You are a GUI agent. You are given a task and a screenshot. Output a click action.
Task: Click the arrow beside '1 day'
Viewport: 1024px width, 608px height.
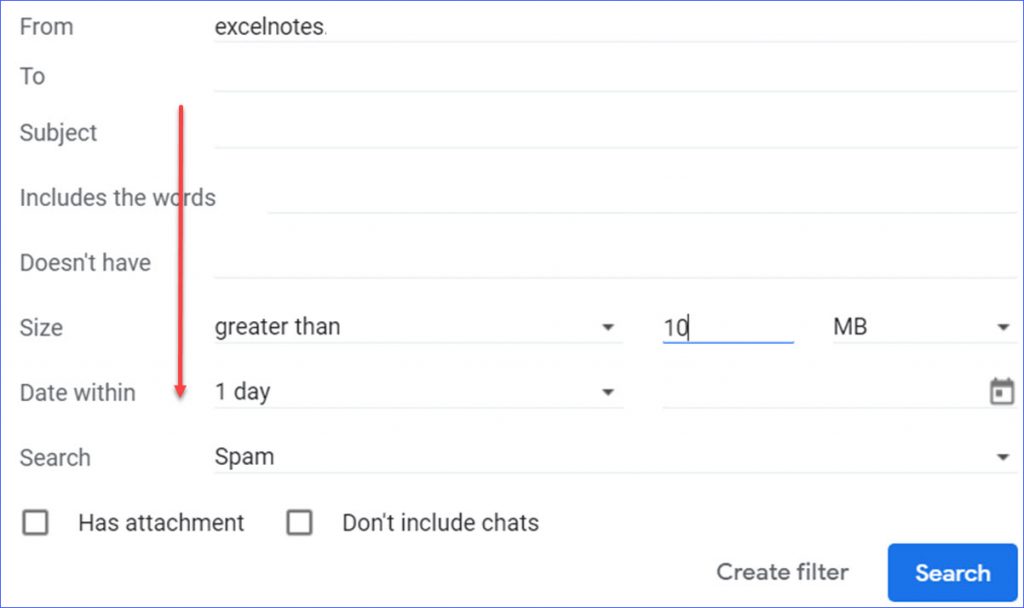[607, 393]
